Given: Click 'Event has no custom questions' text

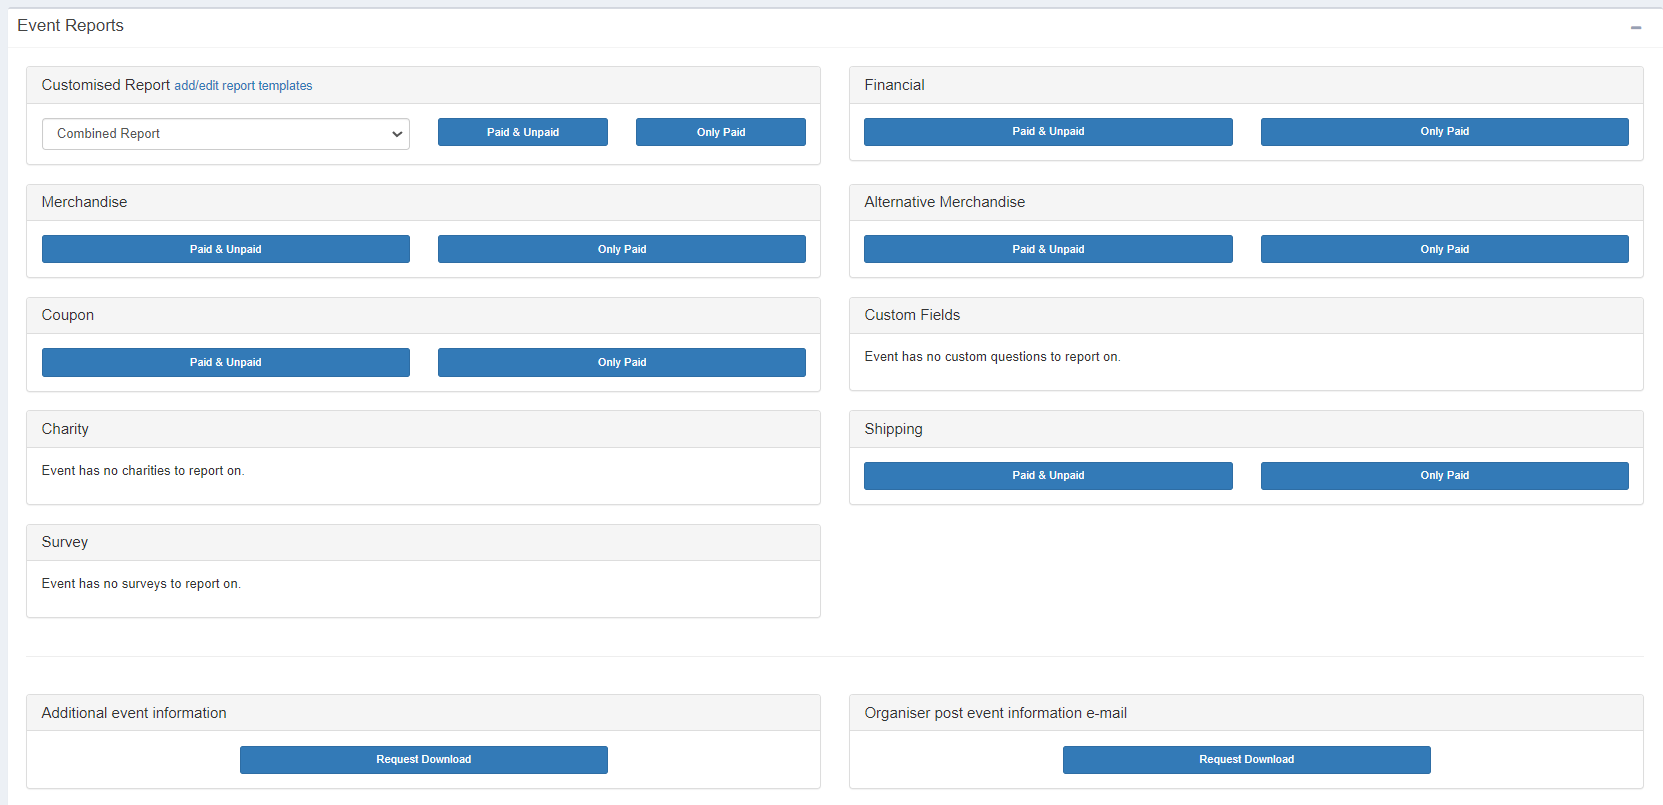Looking at the screenshot, I should (992, 357).
